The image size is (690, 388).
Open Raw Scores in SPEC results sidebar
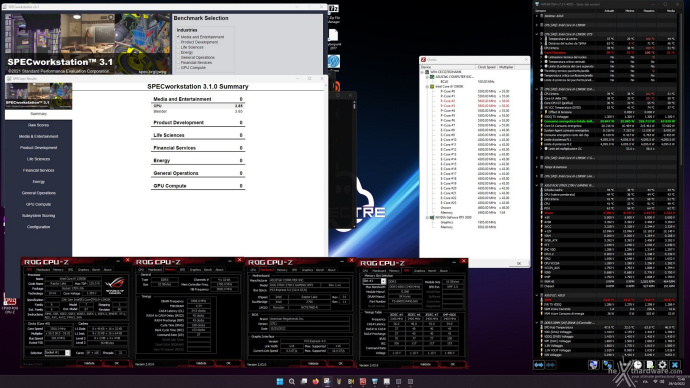coord(38,125)
